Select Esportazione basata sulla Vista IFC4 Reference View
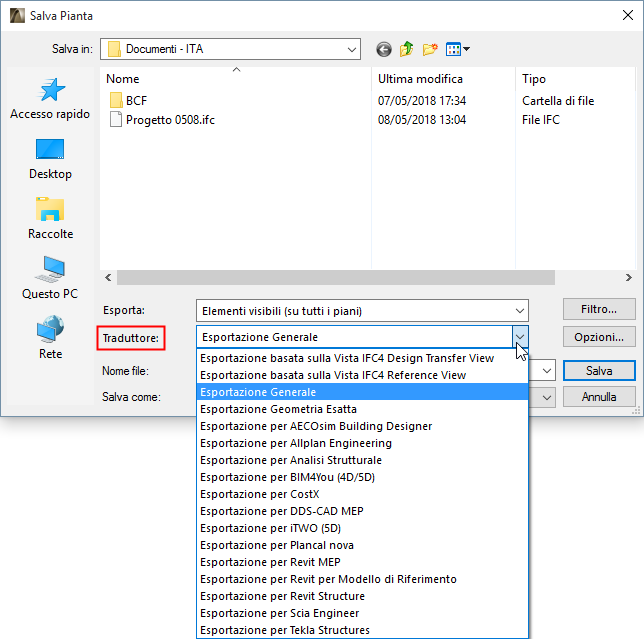Viewport: 644px width, 639px height. coord(362,375)
